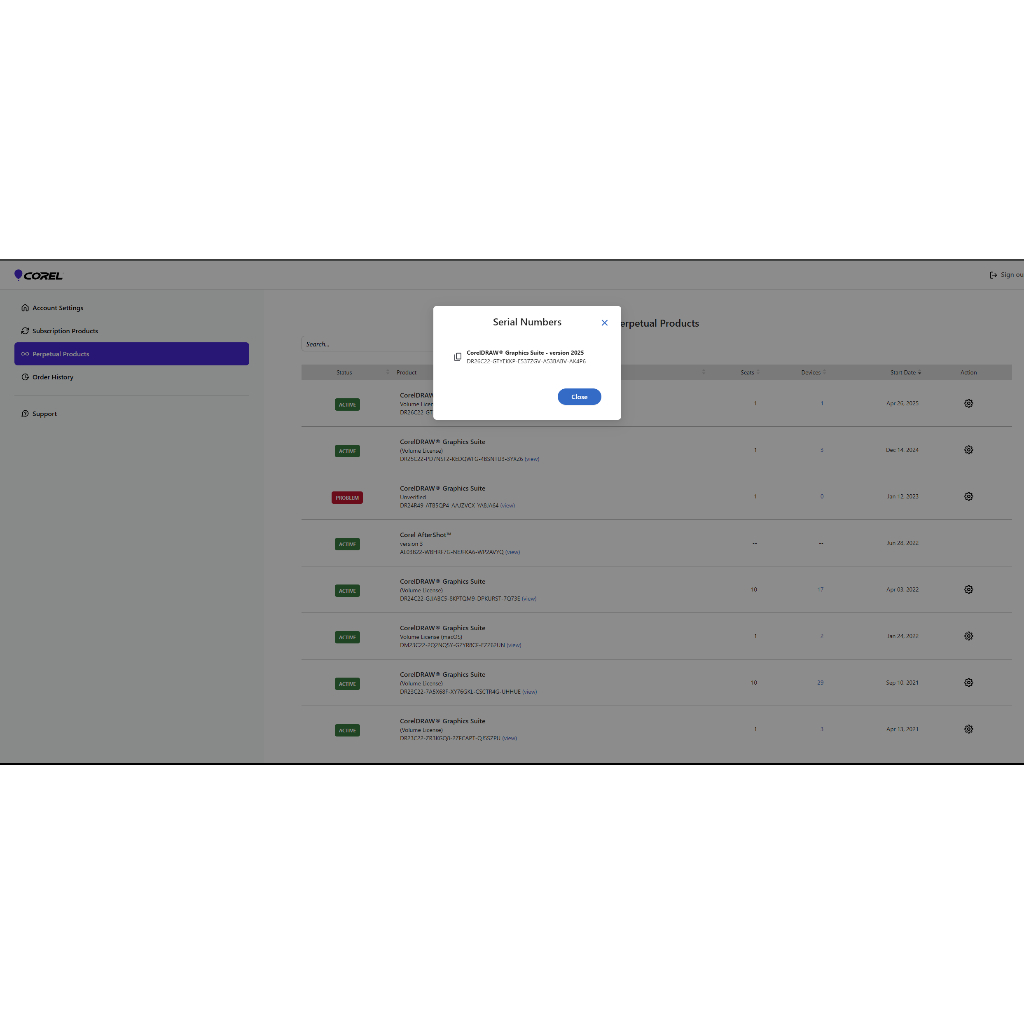Sort by the Start Date column
Image resolution: width=1024 pixels, height=1024 pixels.
tap(905, 372)
